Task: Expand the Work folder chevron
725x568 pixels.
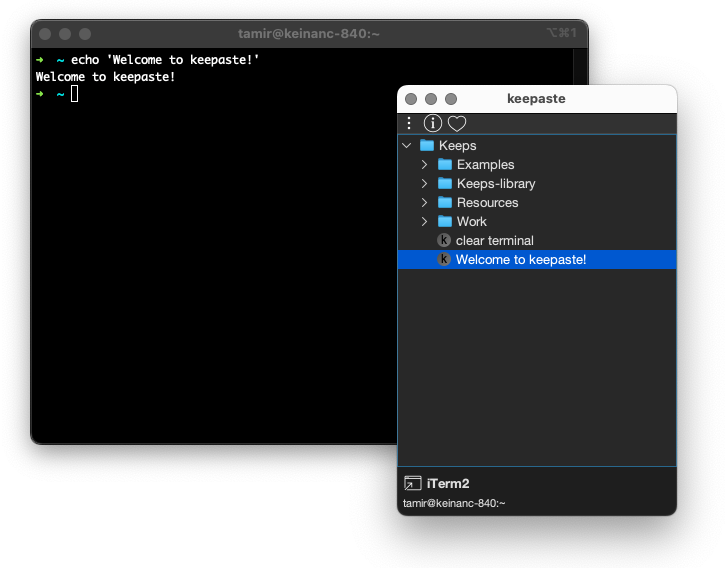Action: [424, 222]
